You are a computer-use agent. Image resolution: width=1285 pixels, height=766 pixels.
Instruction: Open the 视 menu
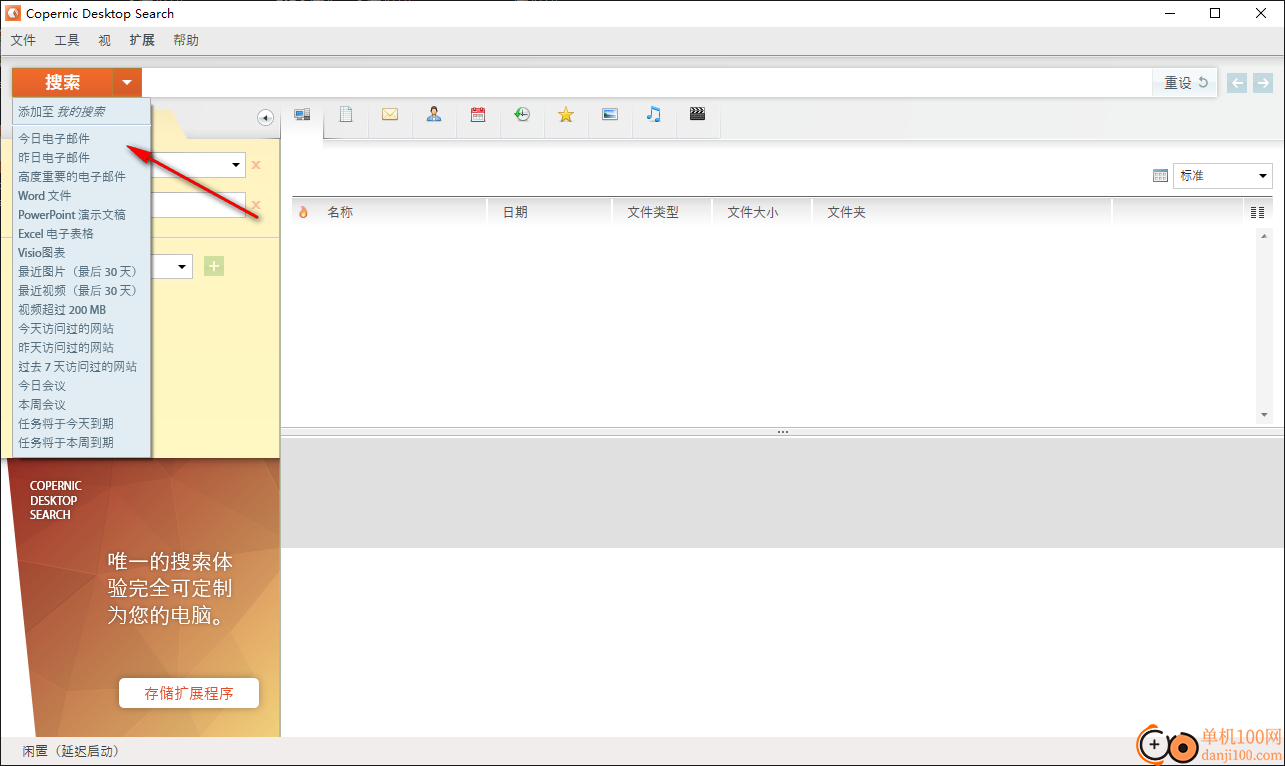click(105, 40)
